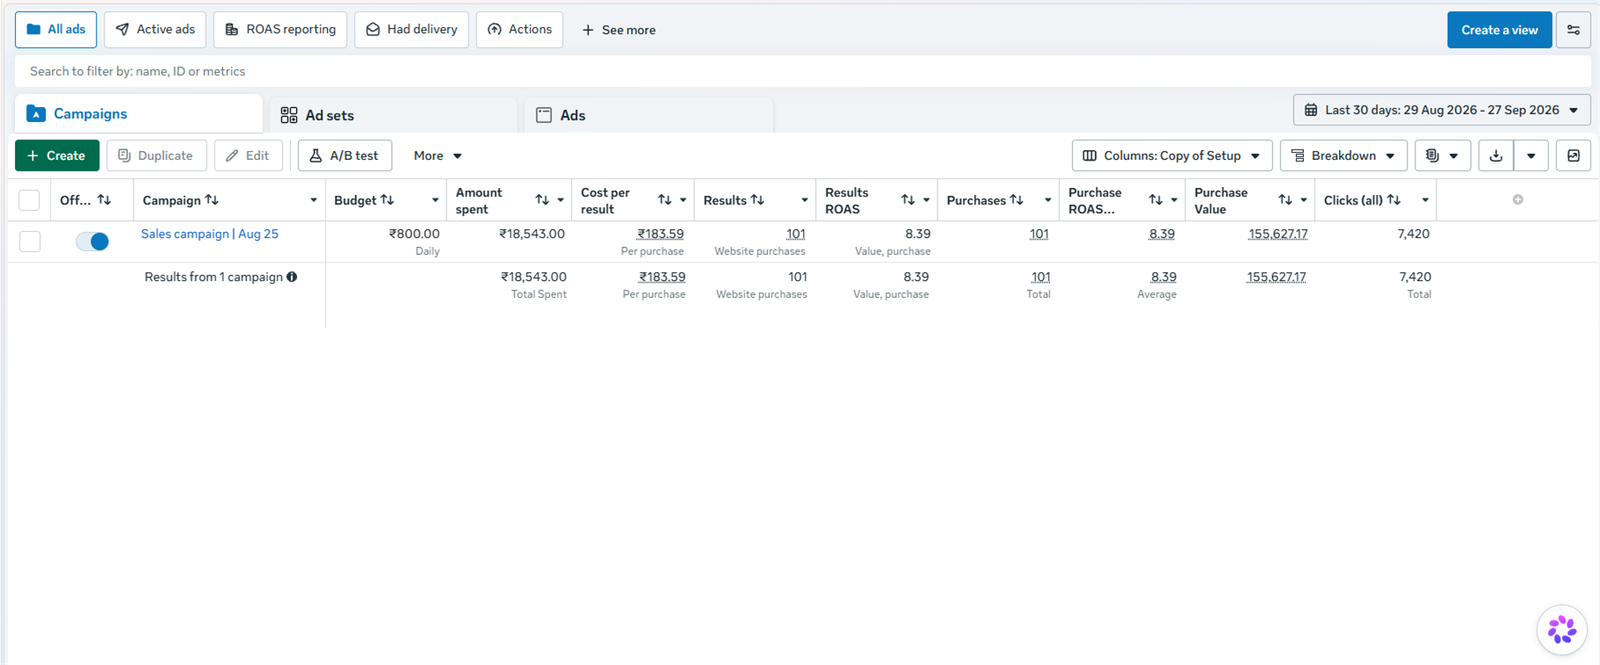Open Sales campaign | Aug 25 link
Viewport: 1600px width, 665px height.
pos(210,234)
